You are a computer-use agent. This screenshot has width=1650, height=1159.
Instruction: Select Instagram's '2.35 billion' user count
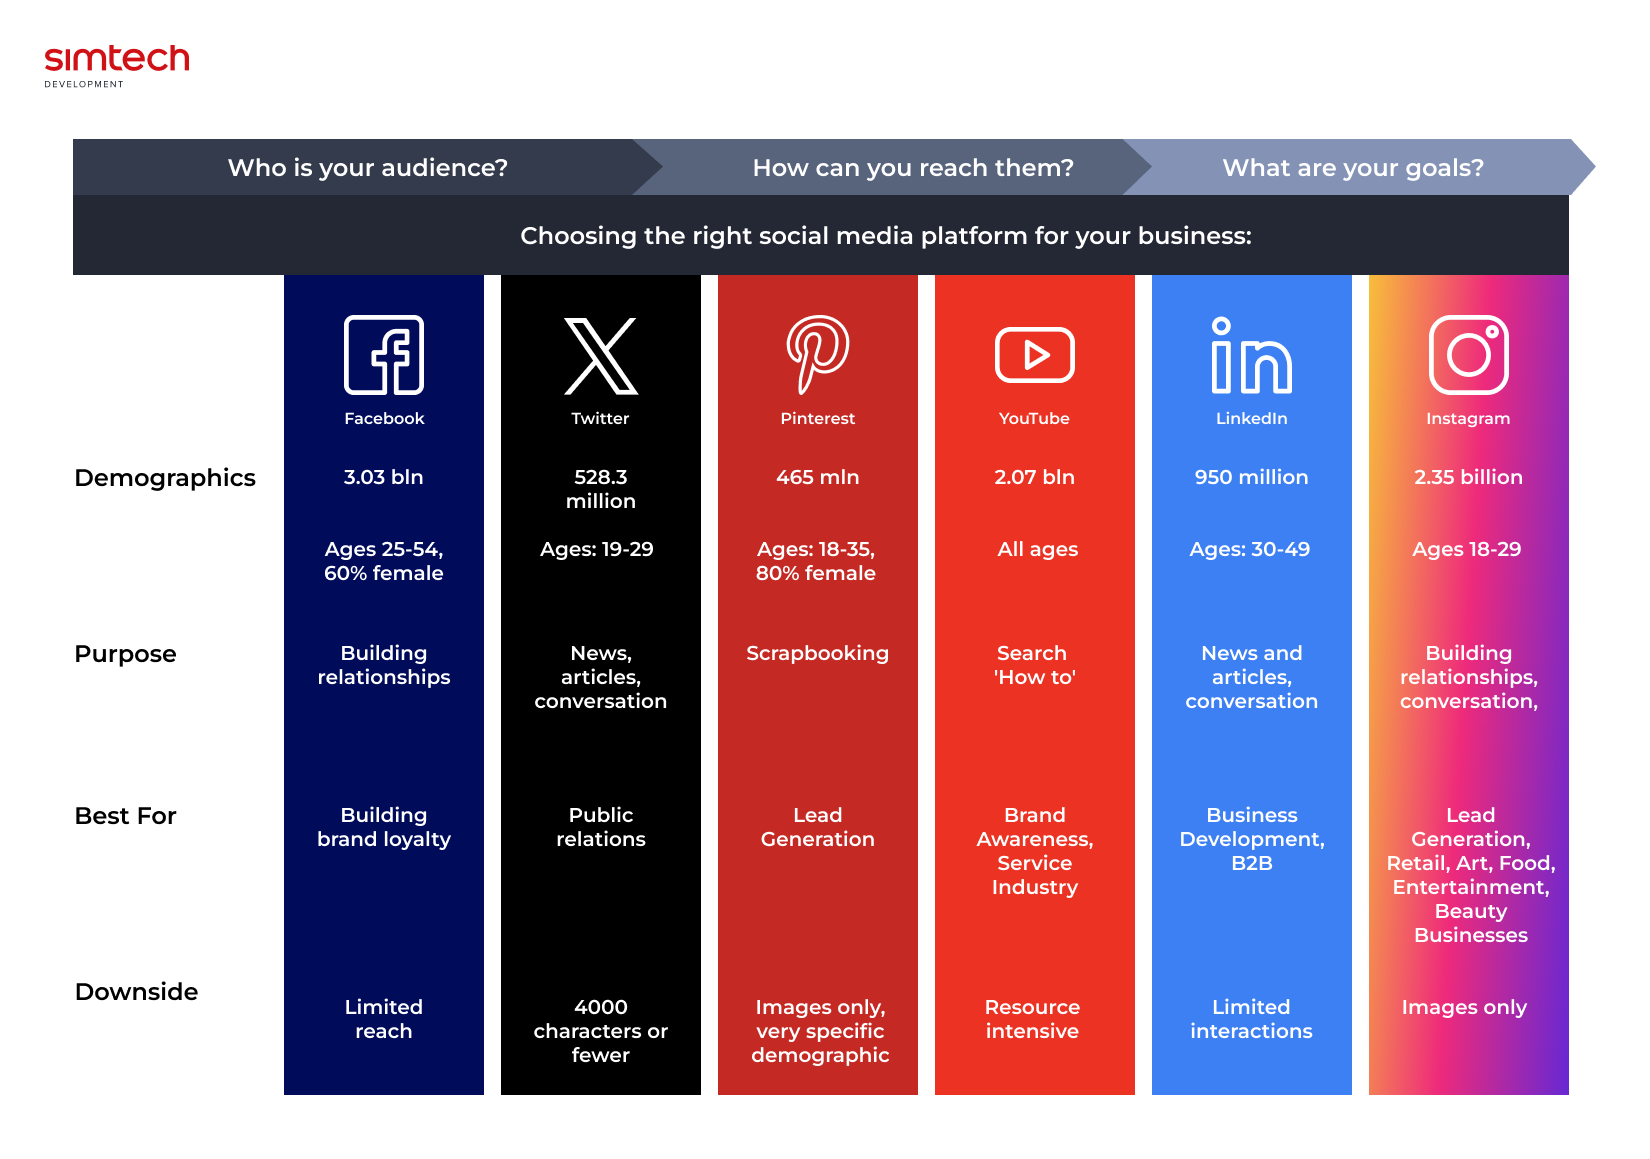click(1469, 477)
